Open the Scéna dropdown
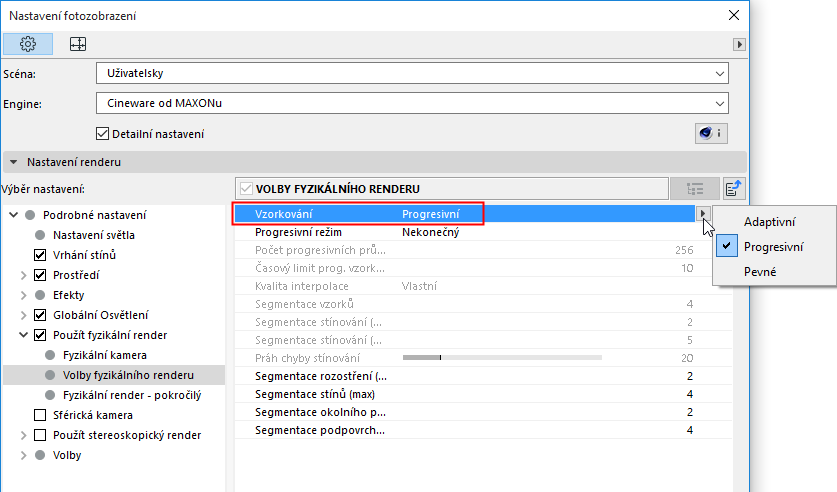Image resolution: width=837 pixels, height=492 pixels. coord(412,73)
